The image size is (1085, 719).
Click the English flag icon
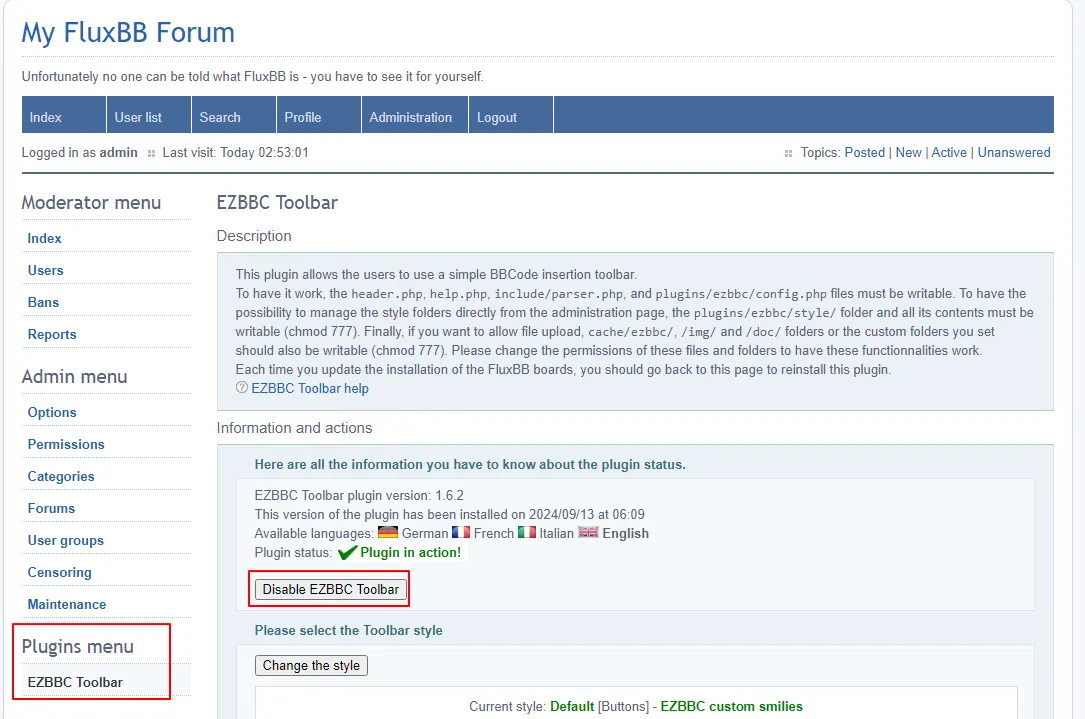coord(588,532)
